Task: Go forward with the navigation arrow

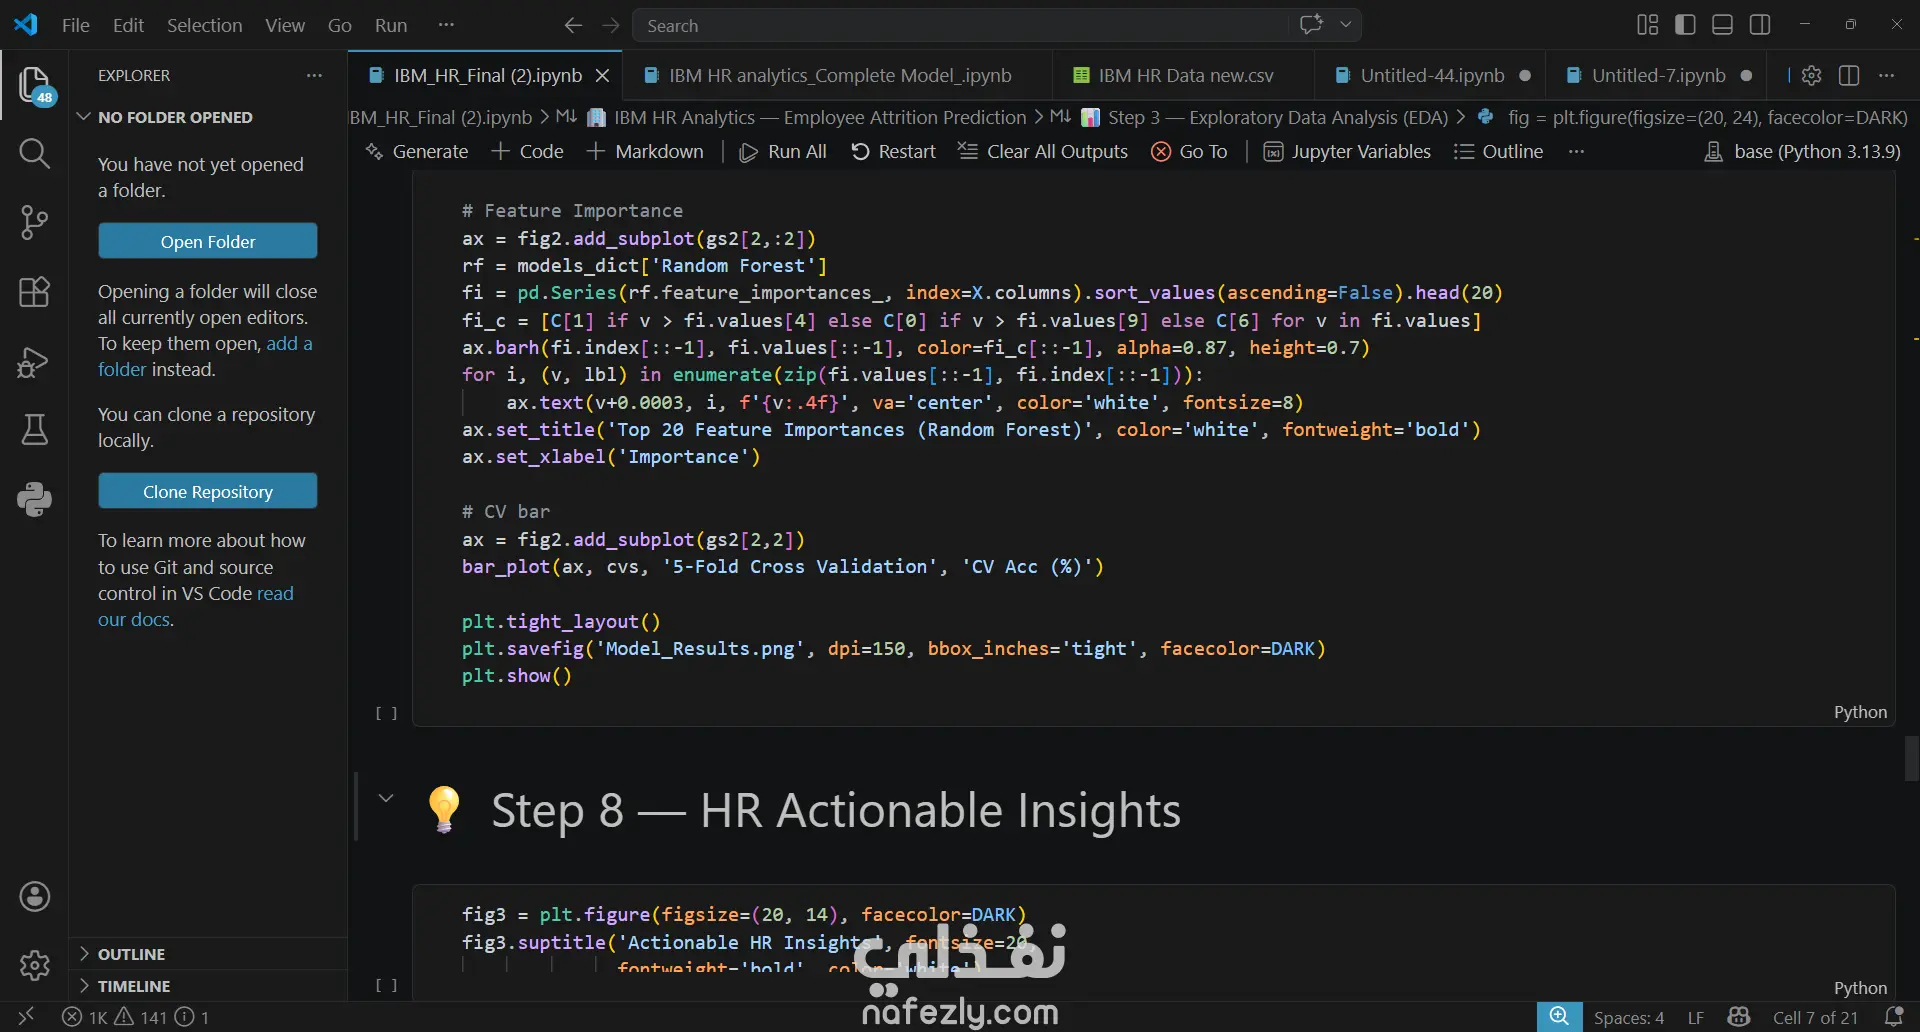Action: [611, 25]
